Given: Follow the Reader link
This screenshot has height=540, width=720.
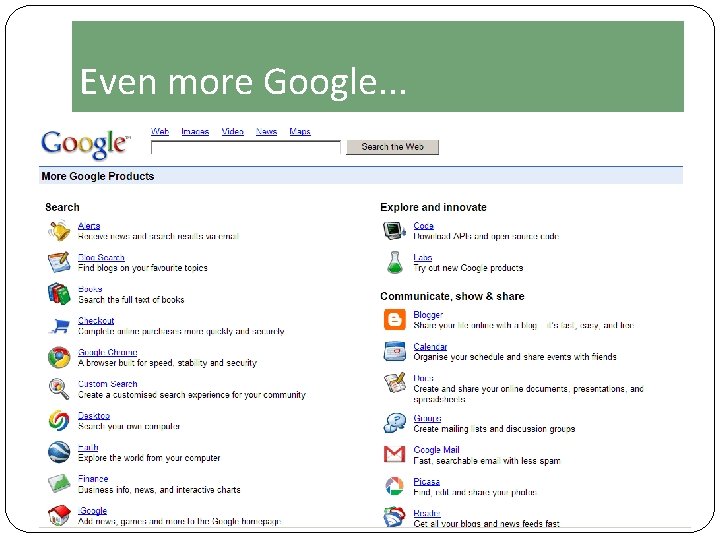Looking at the screenshot, I should click(427, 513).
